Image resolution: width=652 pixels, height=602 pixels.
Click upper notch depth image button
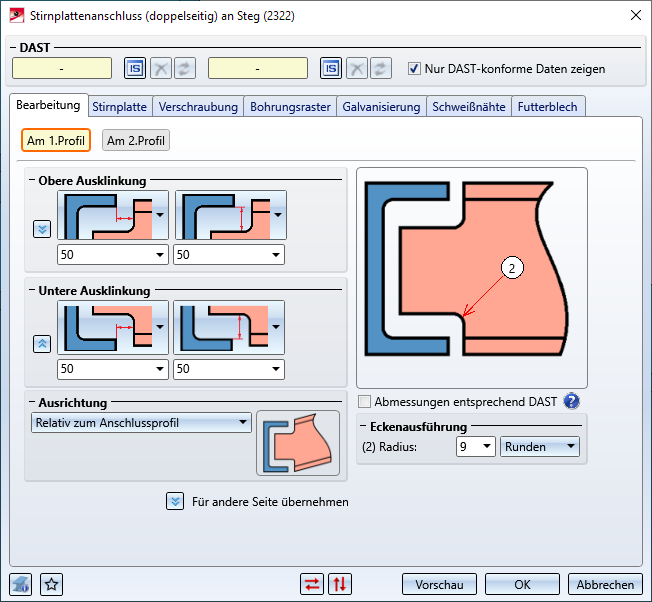(230, 215)
